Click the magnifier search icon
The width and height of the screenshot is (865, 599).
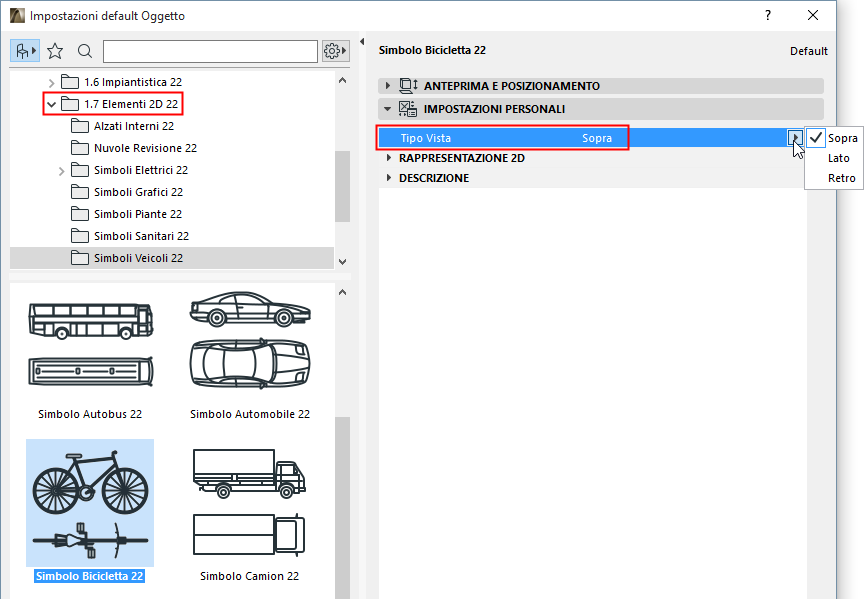(85, 51)
